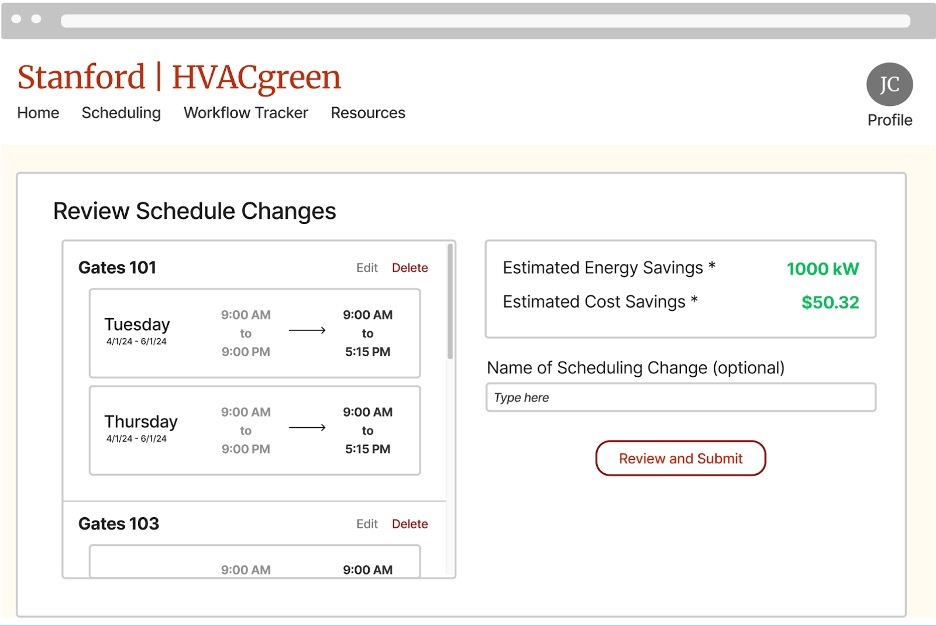This screenshot has width=936, height=626.
Task: Edit the Gates 103 schedule
Action: [367, 524]
